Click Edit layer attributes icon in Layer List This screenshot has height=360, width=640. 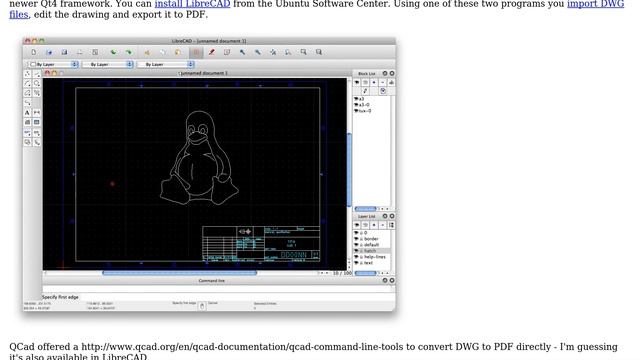tap(391, 225)
